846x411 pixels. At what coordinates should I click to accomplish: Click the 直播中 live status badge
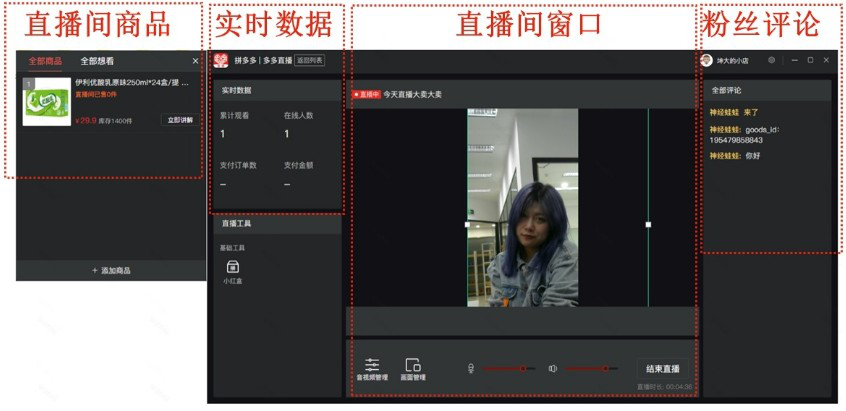tap(367, 94)
